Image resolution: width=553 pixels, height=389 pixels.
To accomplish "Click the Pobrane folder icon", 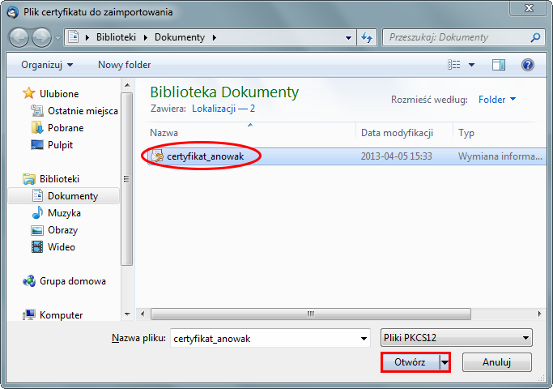I will [x=37, y=128].
